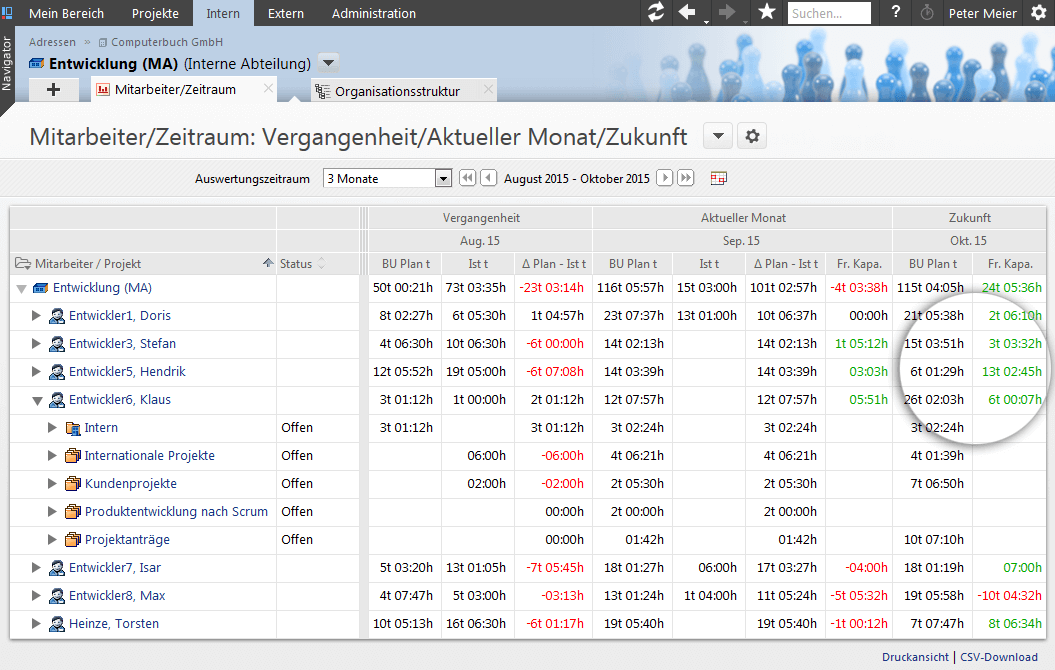Open Produktentwicklung nach Scrum project link

[x=176, y=512]
